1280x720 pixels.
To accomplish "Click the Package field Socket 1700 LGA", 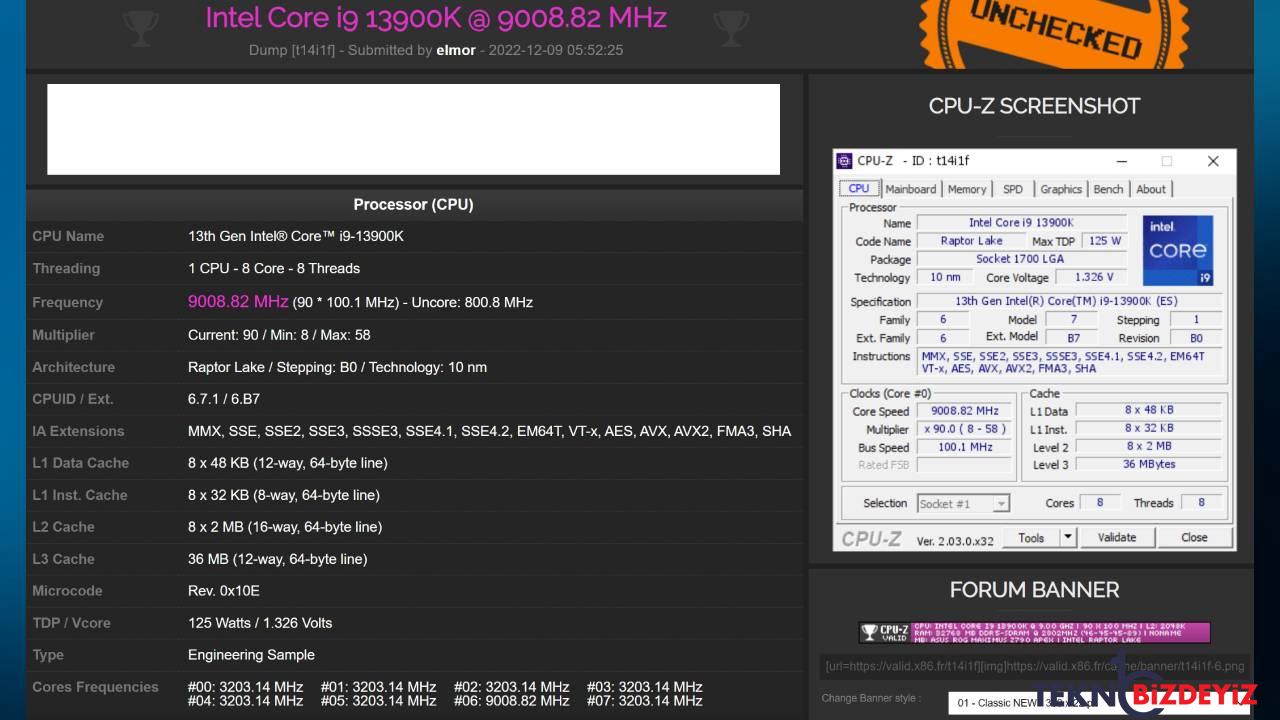I will click(1020, 259).
